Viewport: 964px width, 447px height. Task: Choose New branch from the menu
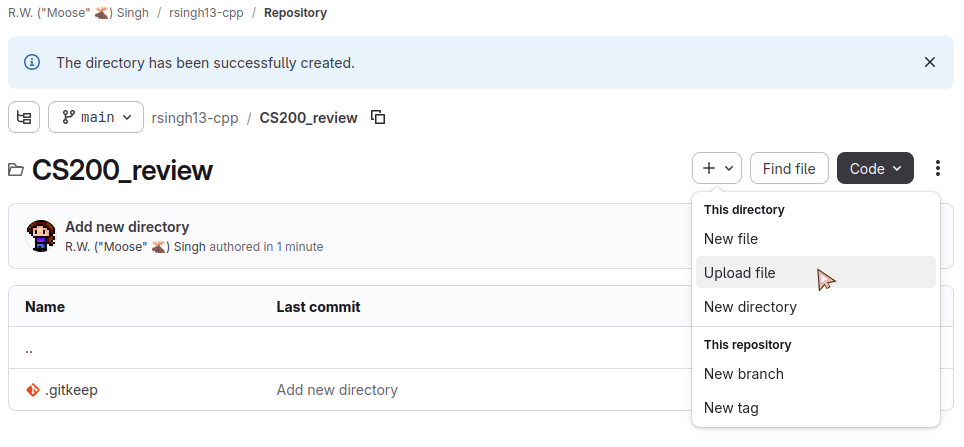(x=816, y=374)
